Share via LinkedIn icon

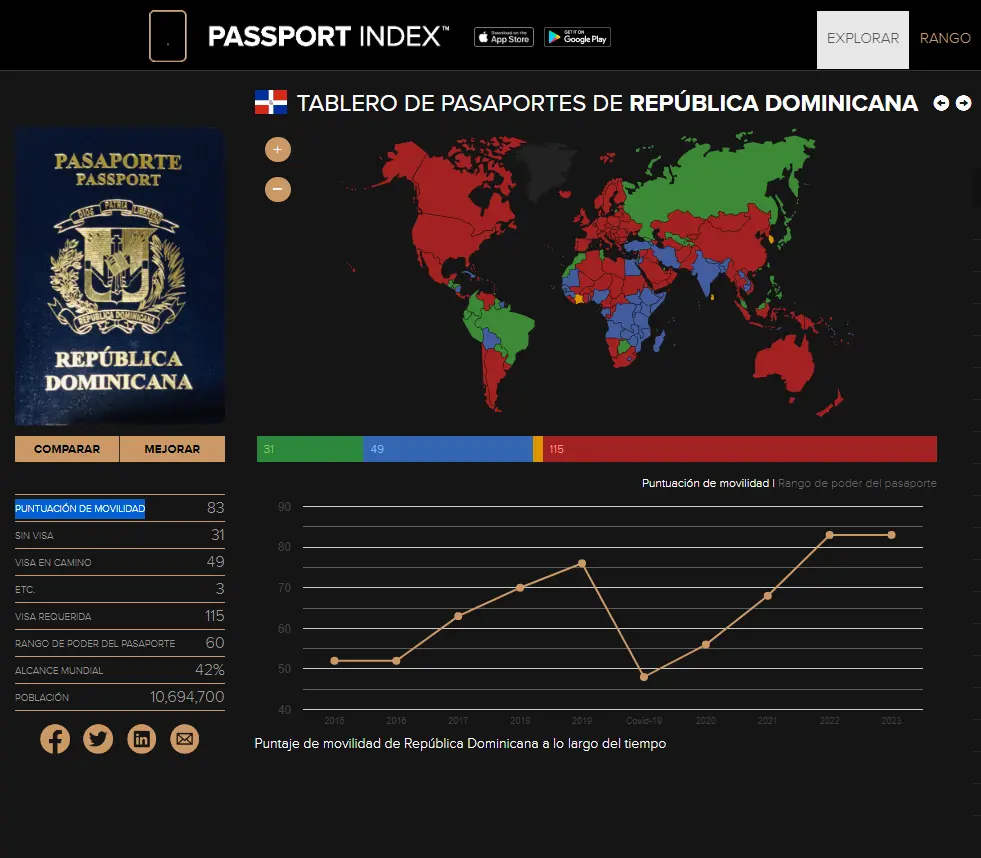141,739
